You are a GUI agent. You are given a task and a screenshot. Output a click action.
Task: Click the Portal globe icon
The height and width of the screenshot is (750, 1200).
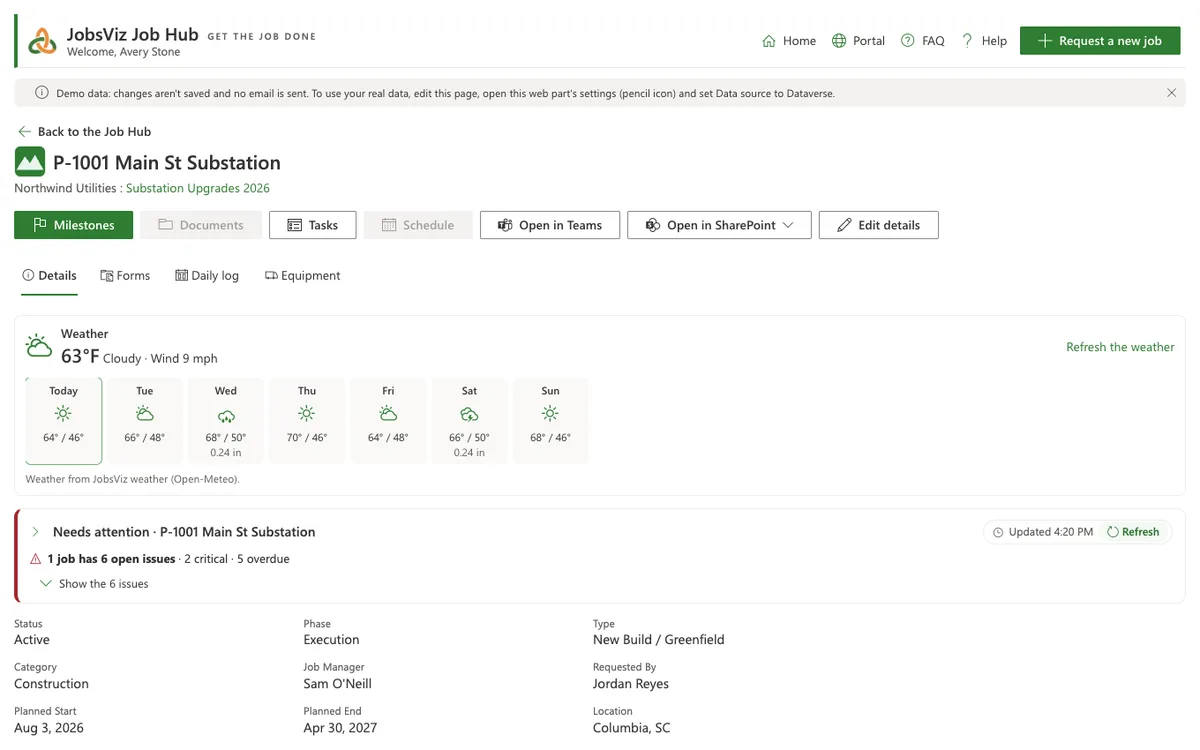pos(839,41)
